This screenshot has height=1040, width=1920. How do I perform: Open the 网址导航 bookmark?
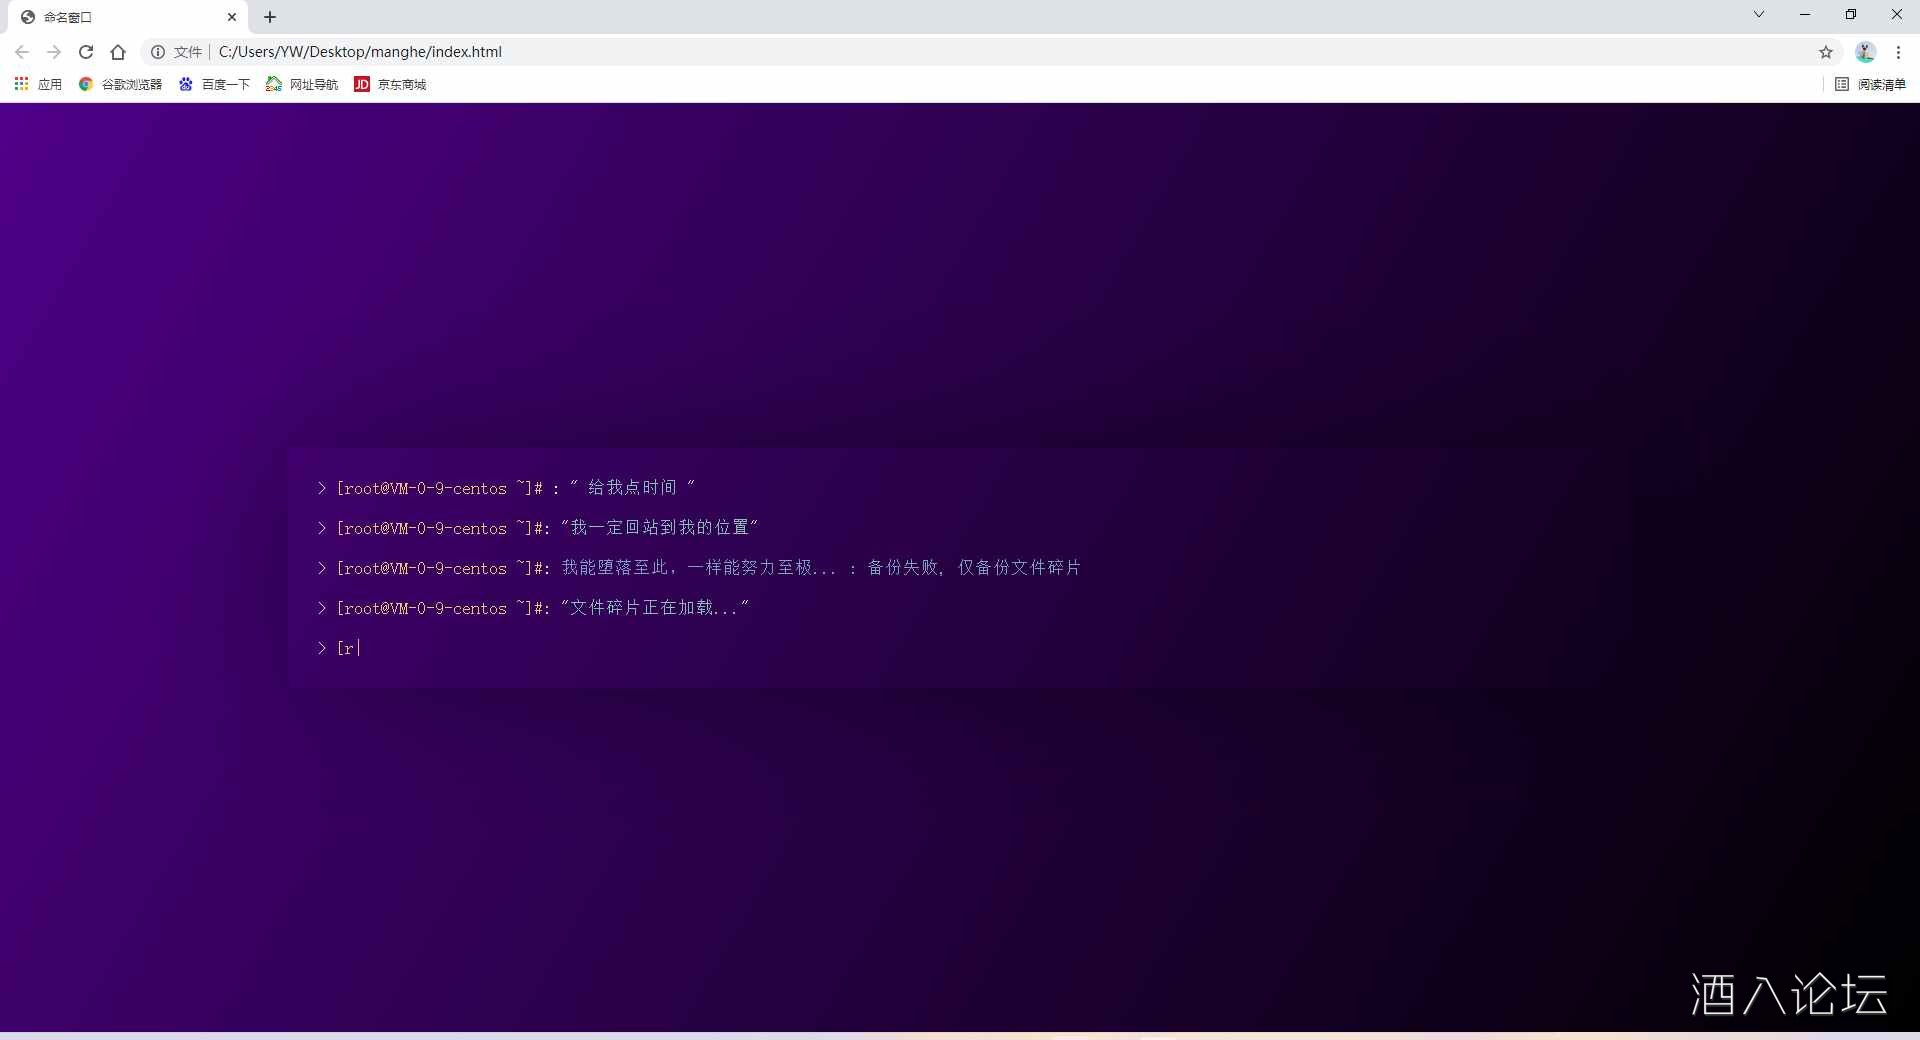[302, 85]
